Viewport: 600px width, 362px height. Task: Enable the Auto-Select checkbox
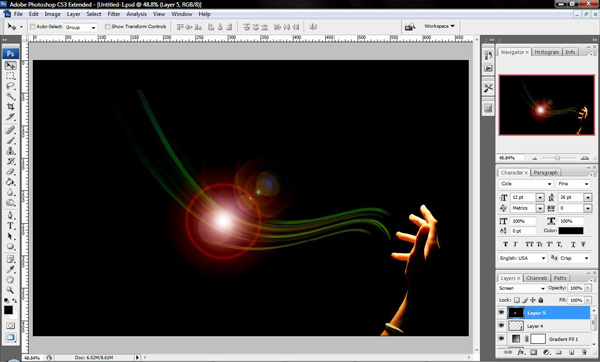coord(33,26)
